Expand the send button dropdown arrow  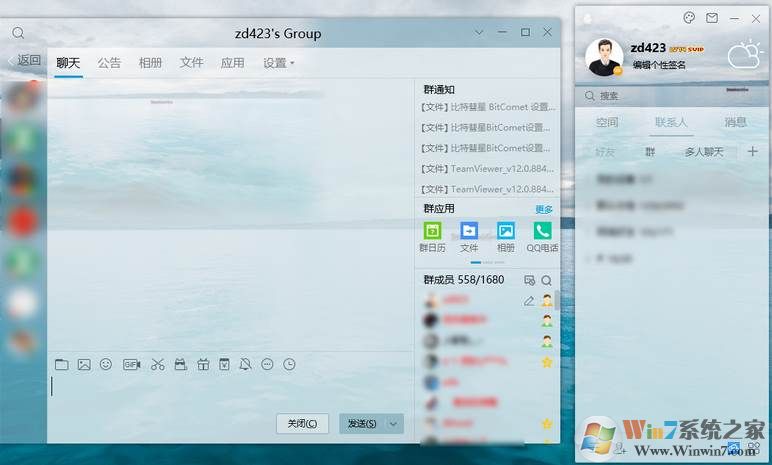click(393, 423)
